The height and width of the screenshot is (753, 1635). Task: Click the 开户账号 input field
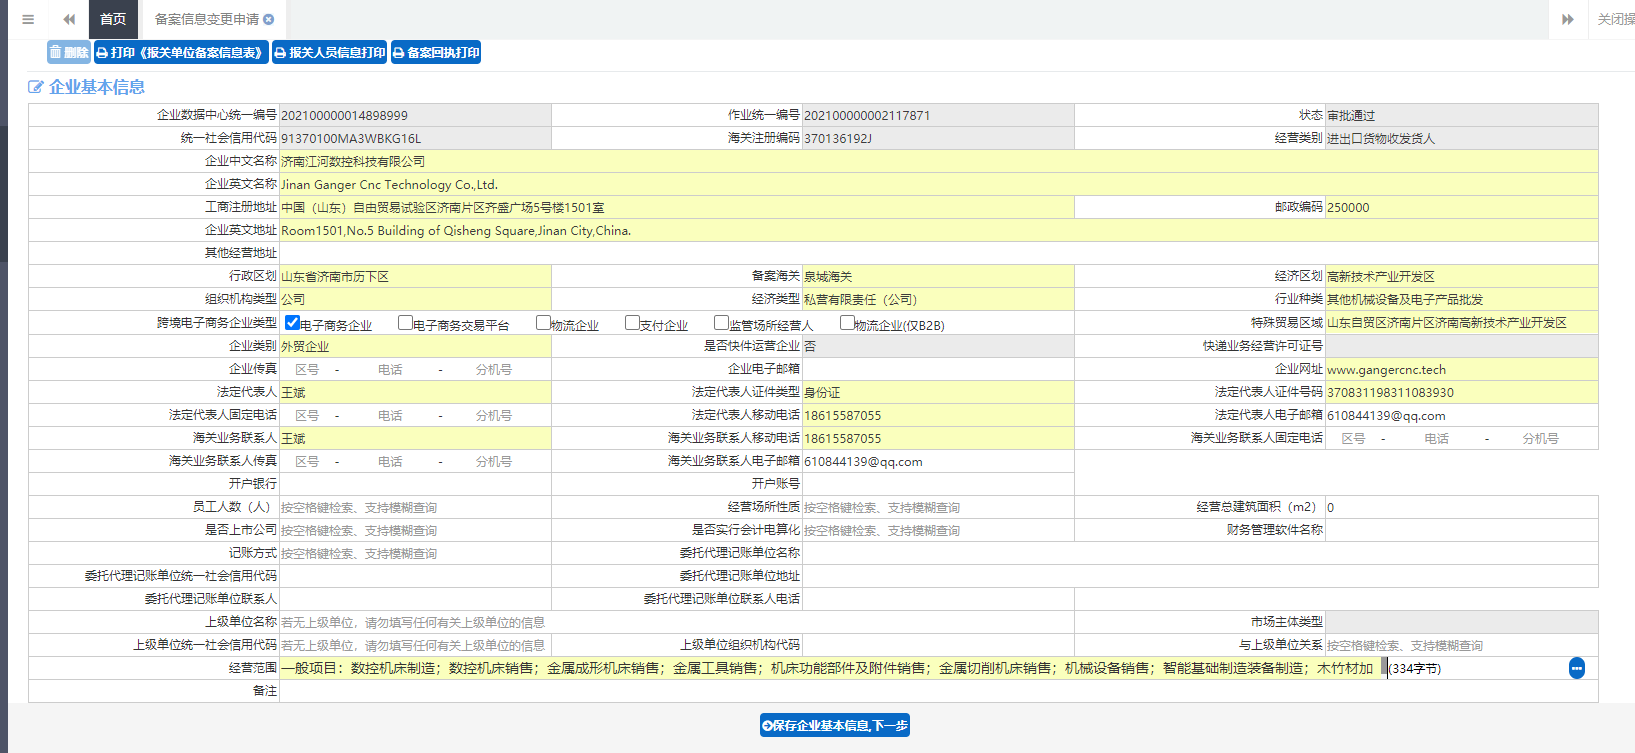click(x=938, y=484)
